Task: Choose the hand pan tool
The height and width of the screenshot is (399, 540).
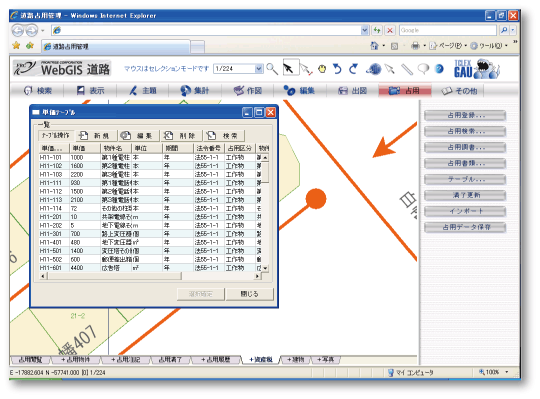Action: pyautogui.click(x=322, y=69)
